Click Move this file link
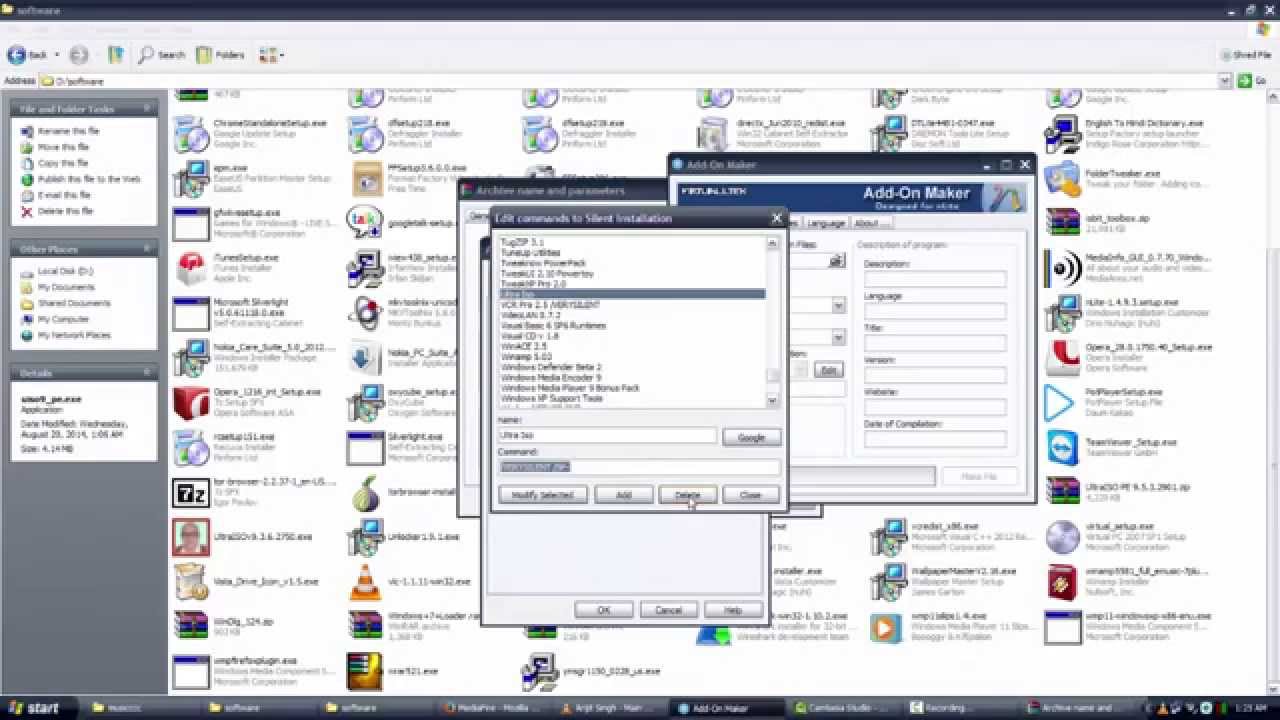Screen dimensions: 1280x720 tap(63, 147)
